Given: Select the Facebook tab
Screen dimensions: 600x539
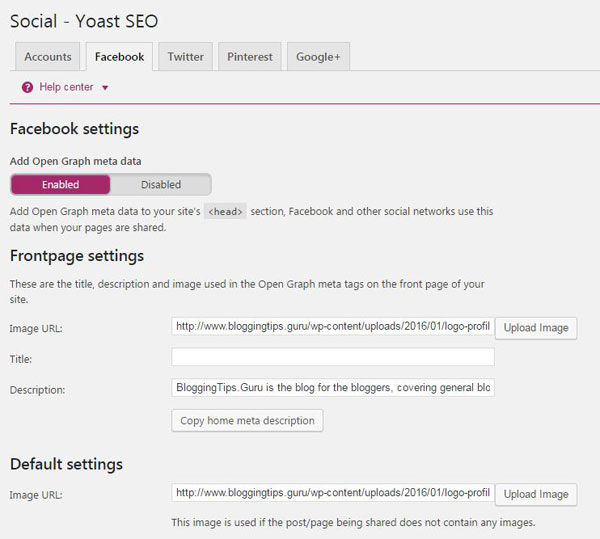Looking at the screenshot, I should (119, 57).
